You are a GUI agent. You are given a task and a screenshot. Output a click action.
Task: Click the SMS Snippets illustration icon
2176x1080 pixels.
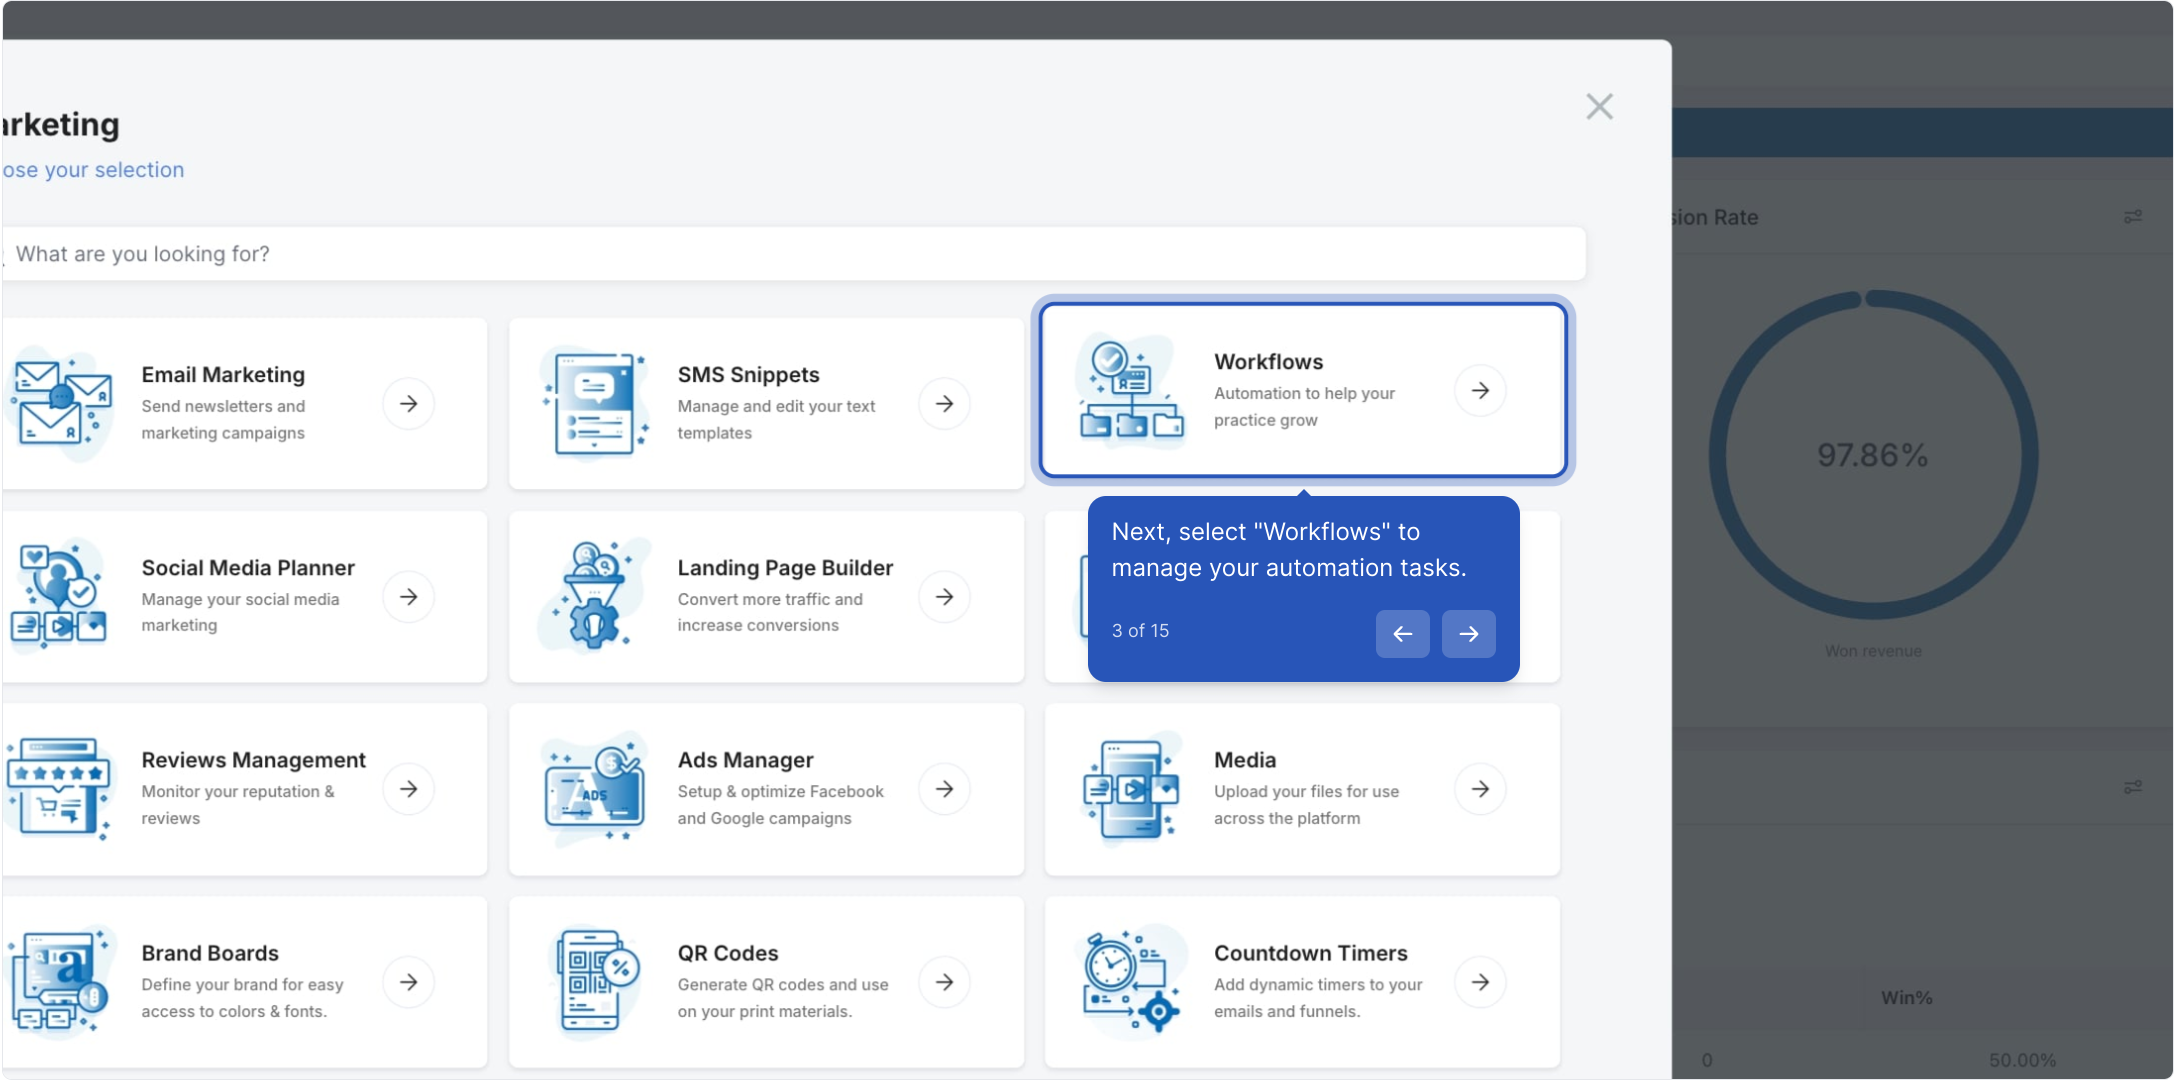(x=595, y=404)
